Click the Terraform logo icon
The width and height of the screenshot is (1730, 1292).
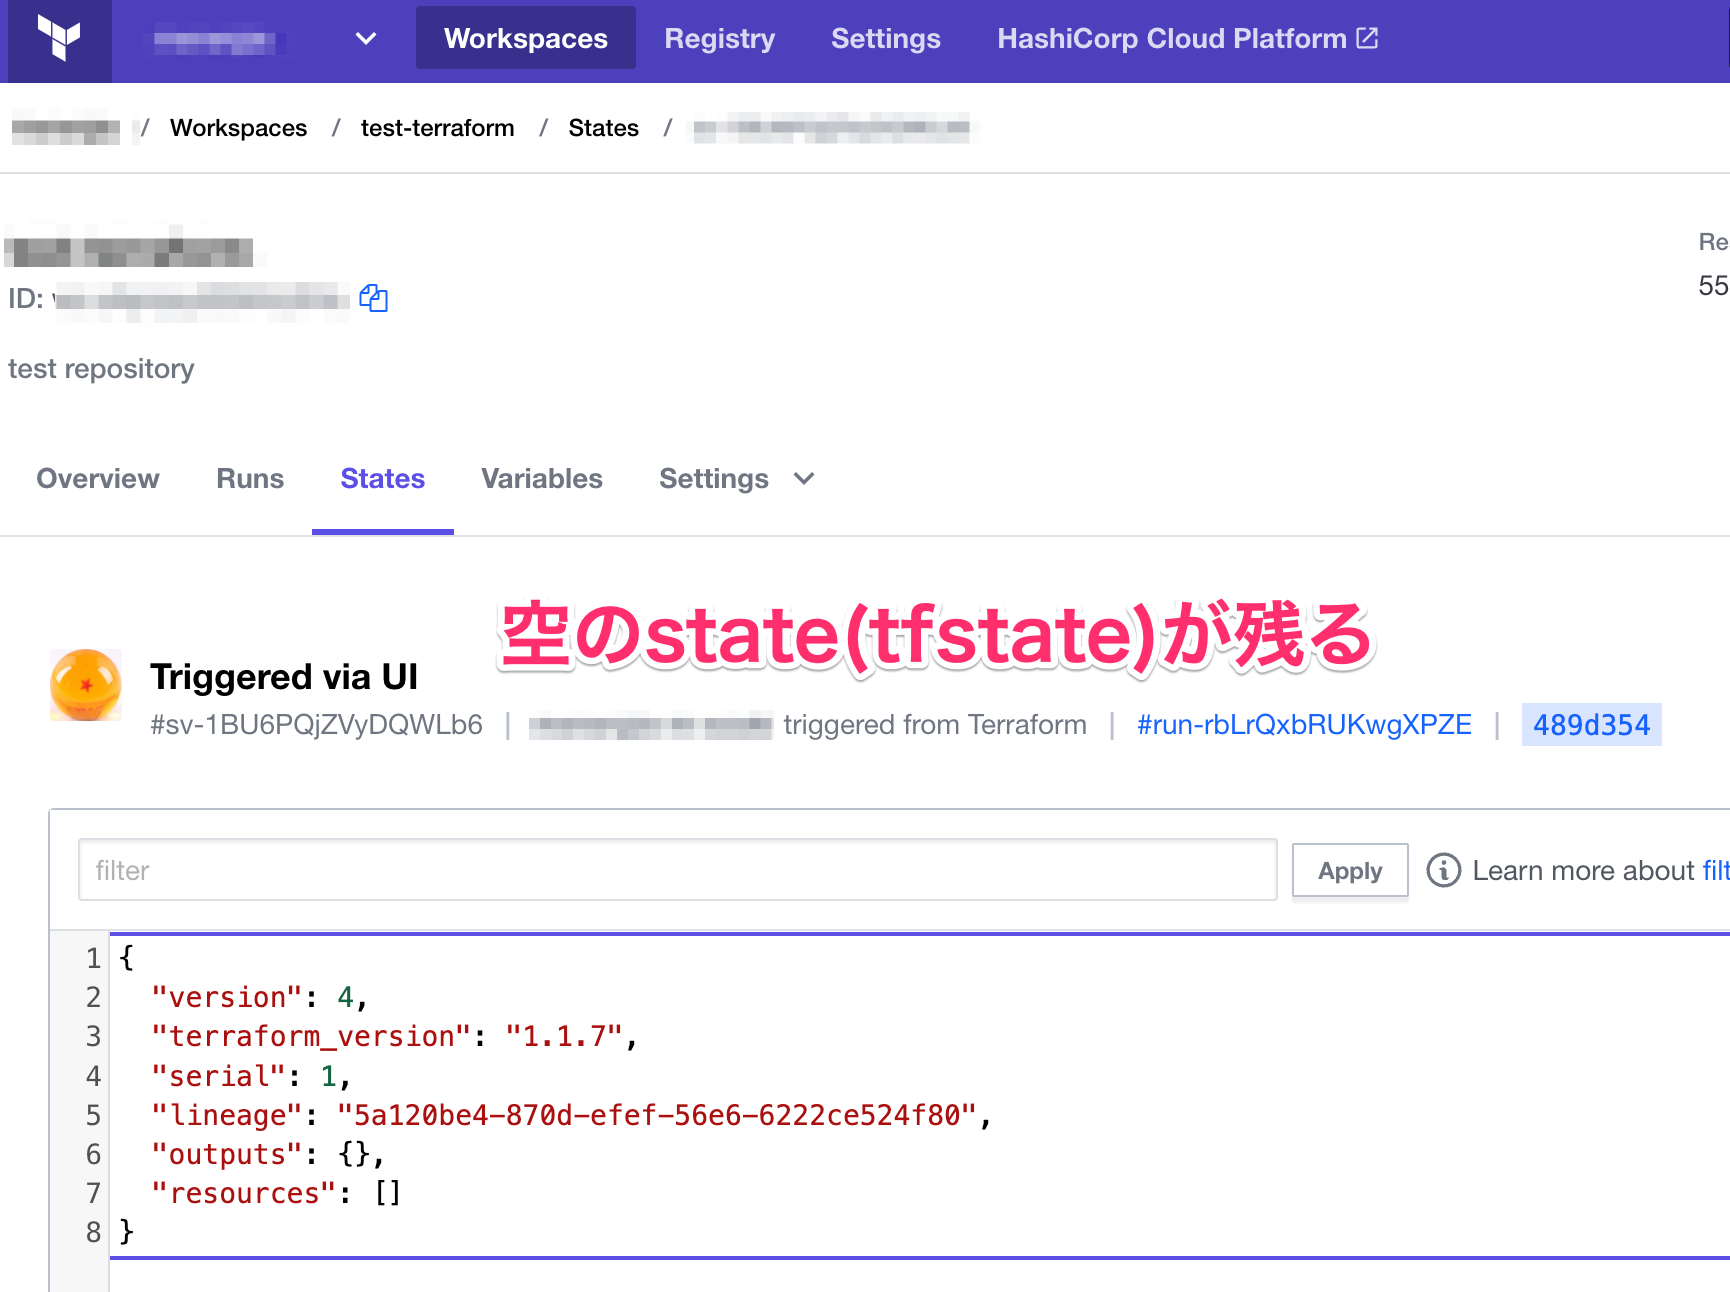[x=60, y=39]
